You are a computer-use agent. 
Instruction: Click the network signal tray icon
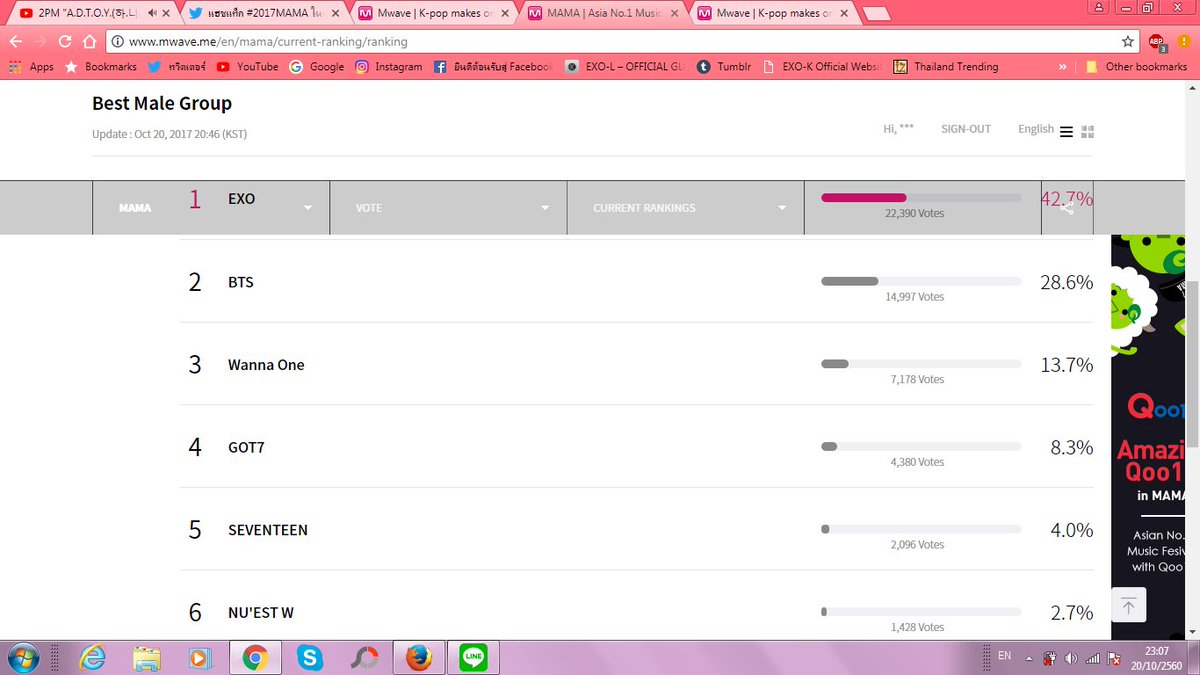click(1092, 658)
